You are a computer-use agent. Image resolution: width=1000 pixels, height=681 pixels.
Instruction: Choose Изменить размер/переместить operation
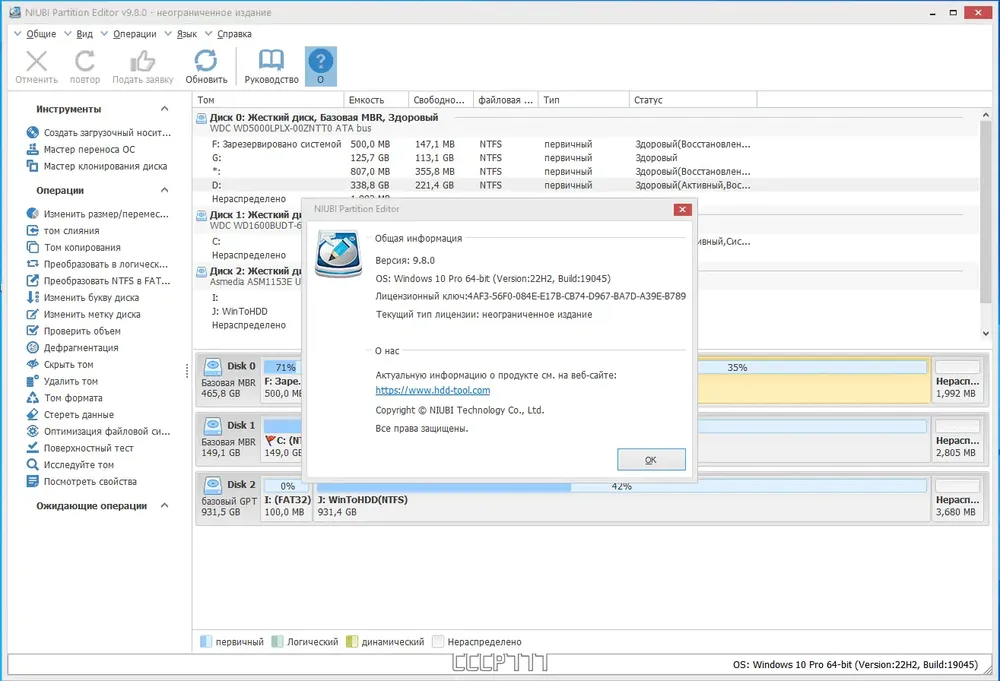coord(98,214)
